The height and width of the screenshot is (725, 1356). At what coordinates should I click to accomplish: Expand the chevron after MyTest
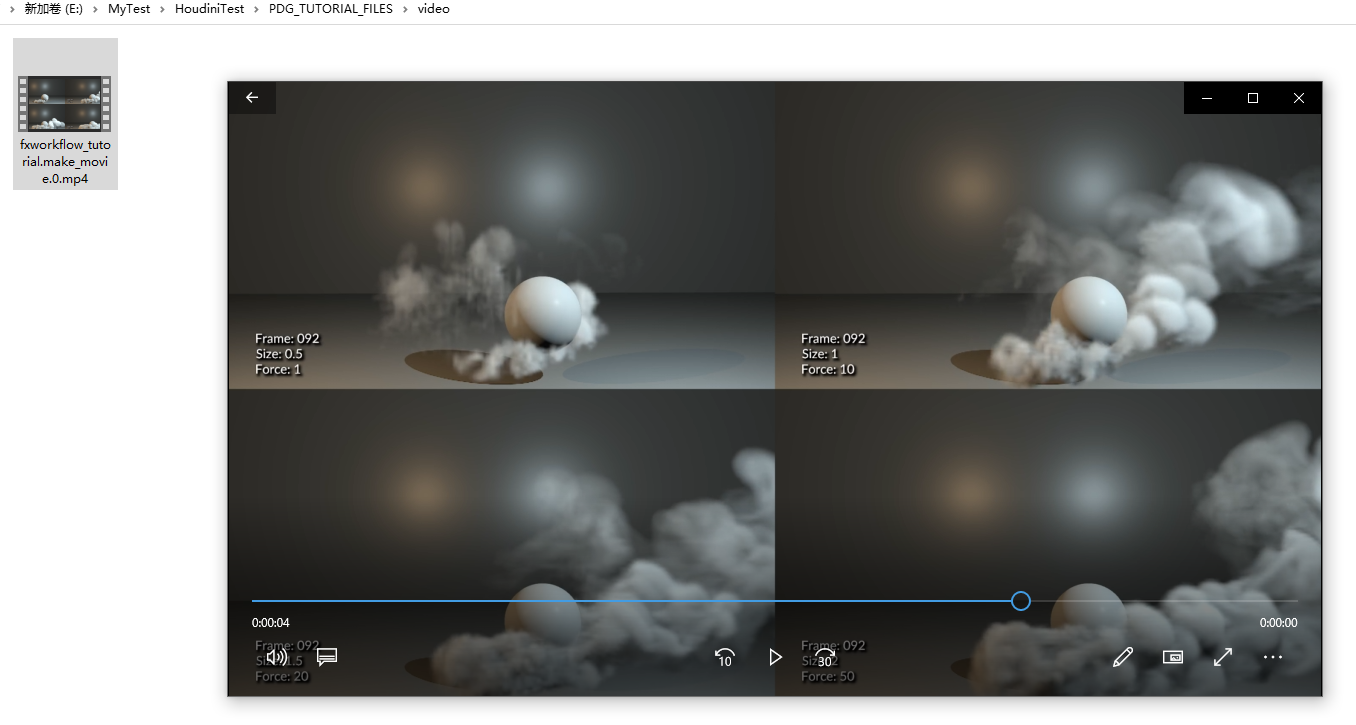click(162, 9)
